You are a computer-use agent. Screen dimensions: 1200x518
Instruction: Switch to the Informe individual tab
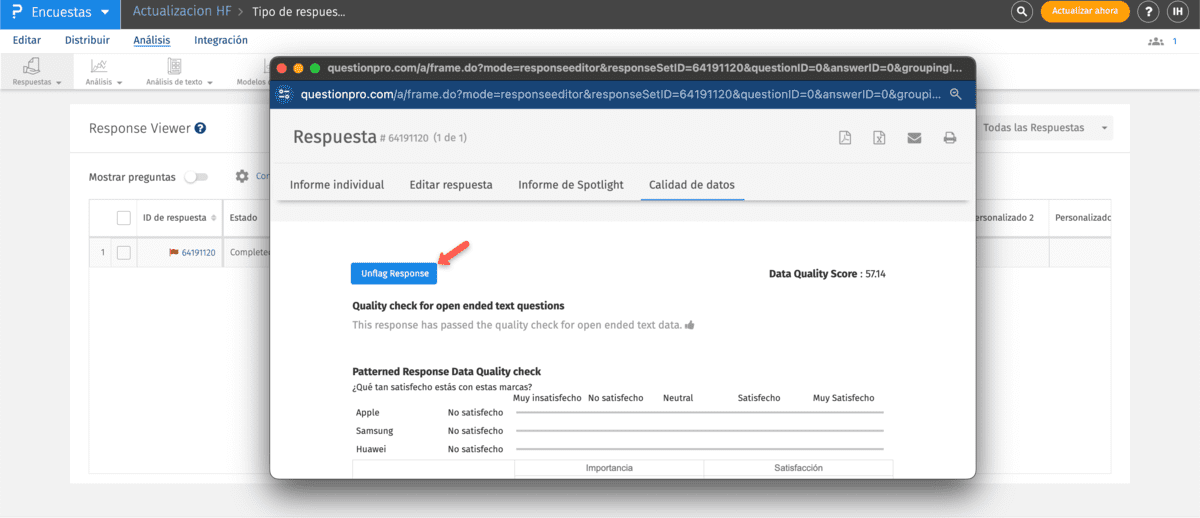(x=337, y=185)
